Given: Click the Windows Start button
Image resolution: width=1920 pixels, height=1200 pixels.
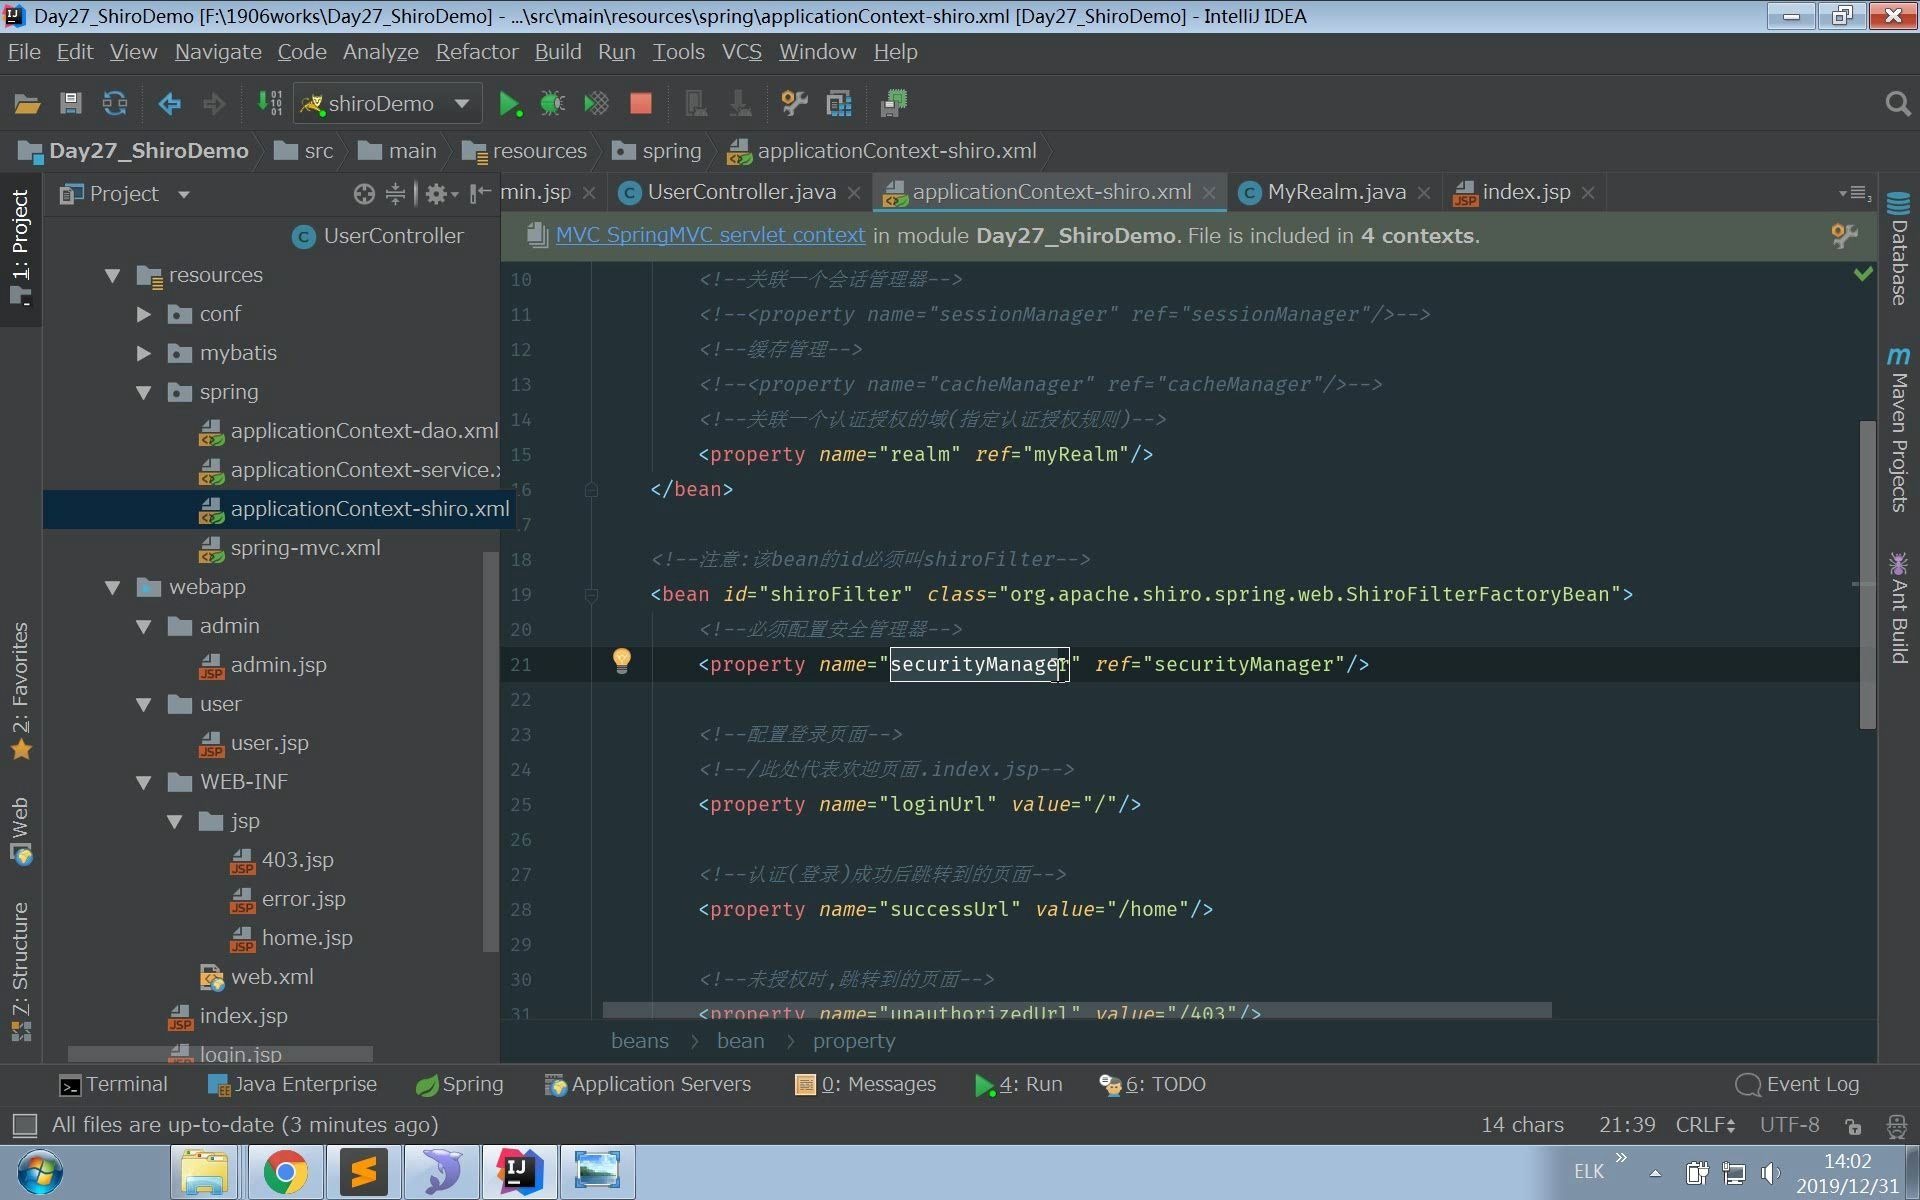Looking at the screenshot, I should (x=40, y=1172).
